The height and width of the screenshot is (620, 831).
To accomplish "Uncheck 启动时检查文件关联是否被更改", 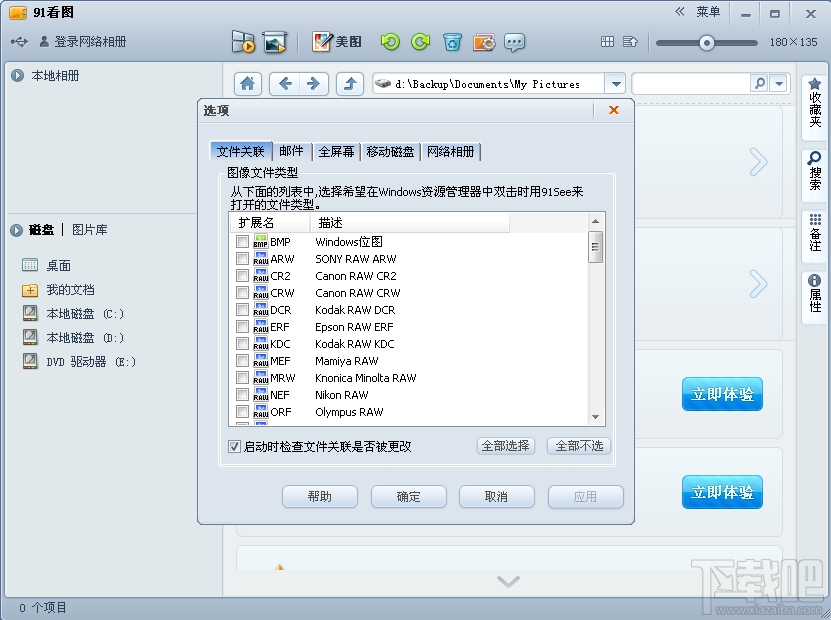I will (x=234, y=446).
